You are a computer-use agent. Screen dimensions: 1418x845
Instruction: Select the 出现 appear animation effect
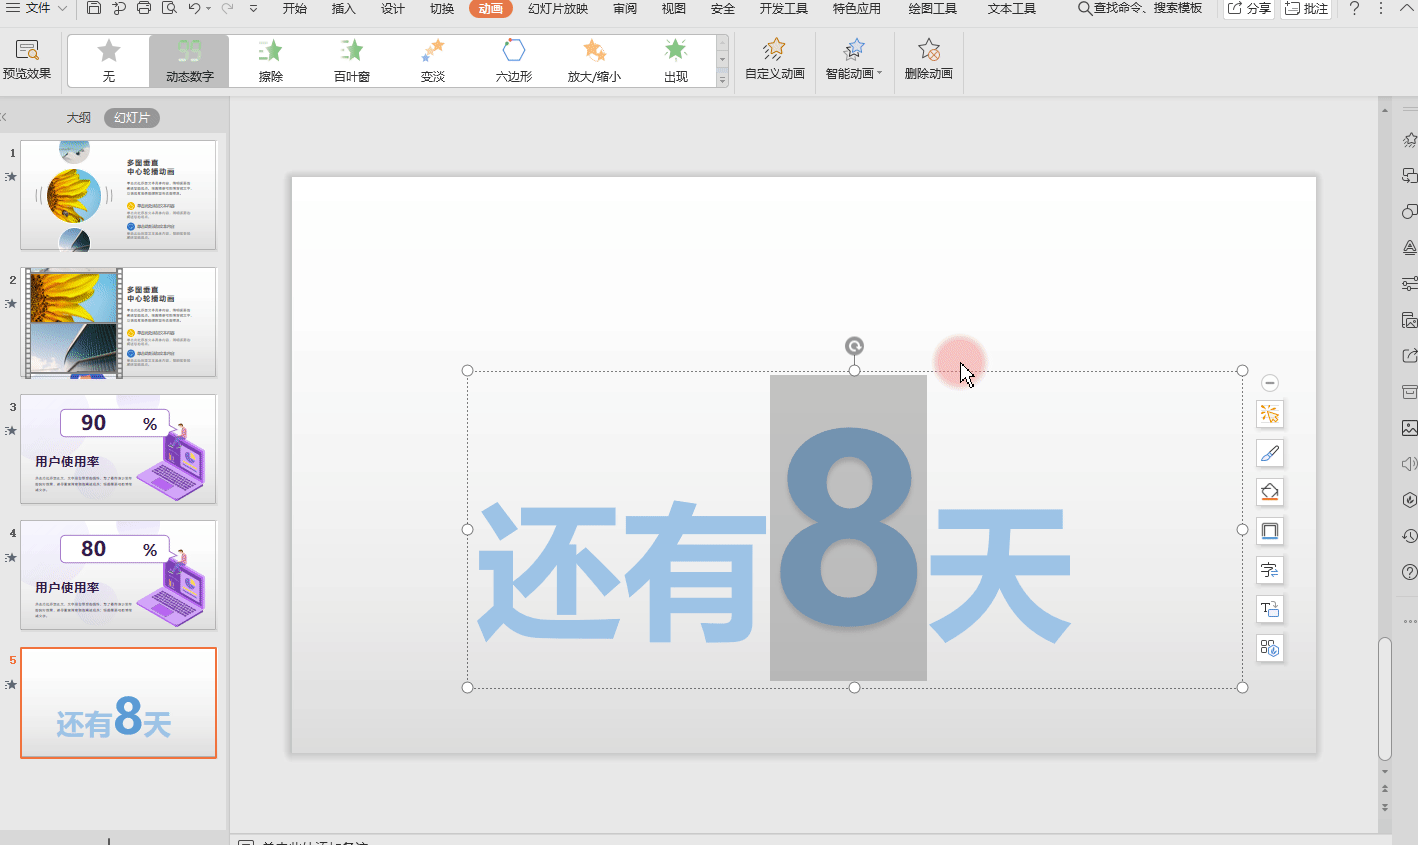click(x=675, y=61)
